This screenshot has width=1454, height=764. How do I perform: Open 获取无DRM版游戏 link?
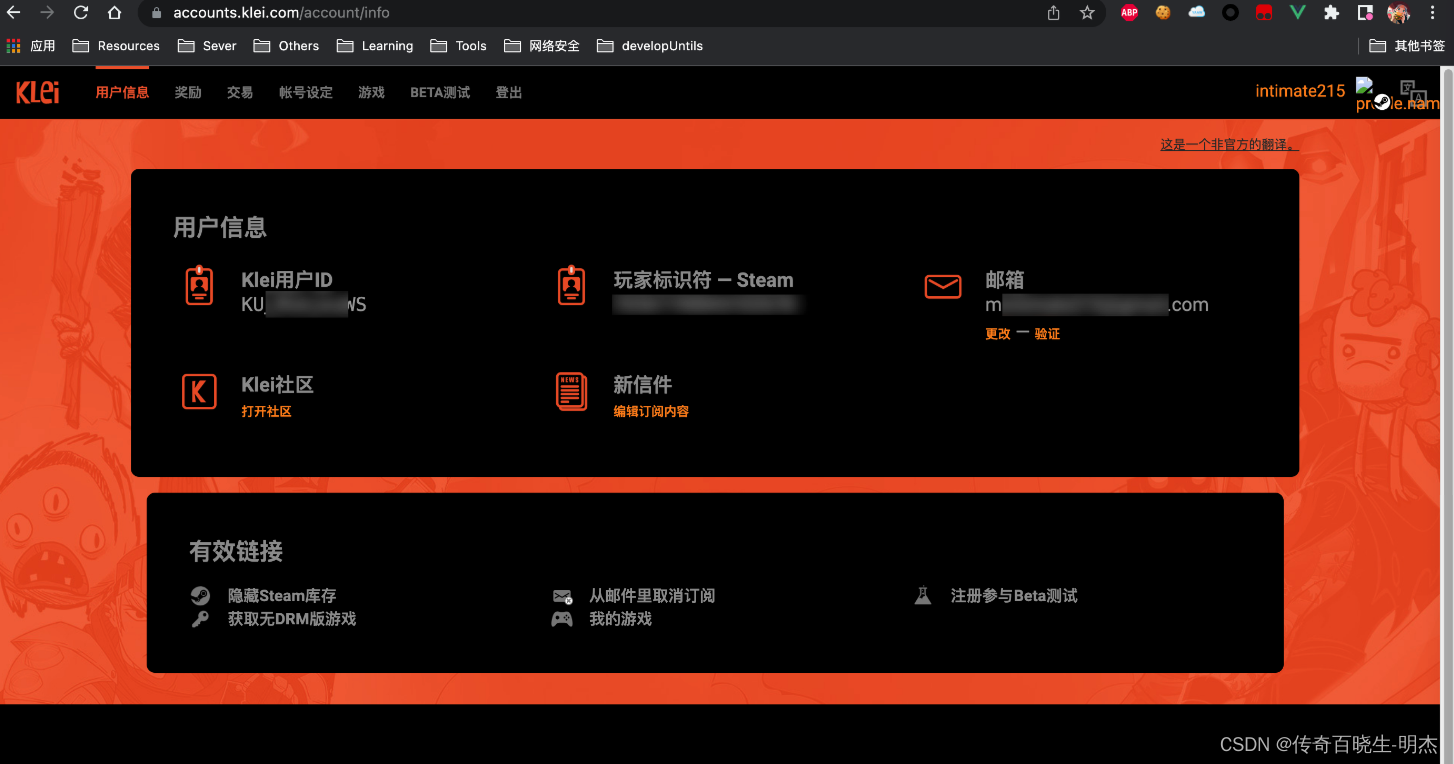(292, 619)
